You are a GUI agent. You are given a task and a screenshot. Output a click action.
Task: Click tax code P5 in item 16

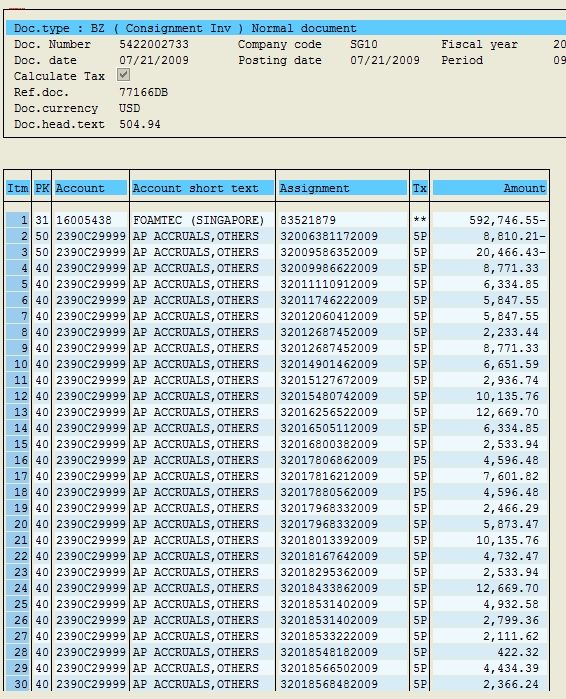coord(420,461)
